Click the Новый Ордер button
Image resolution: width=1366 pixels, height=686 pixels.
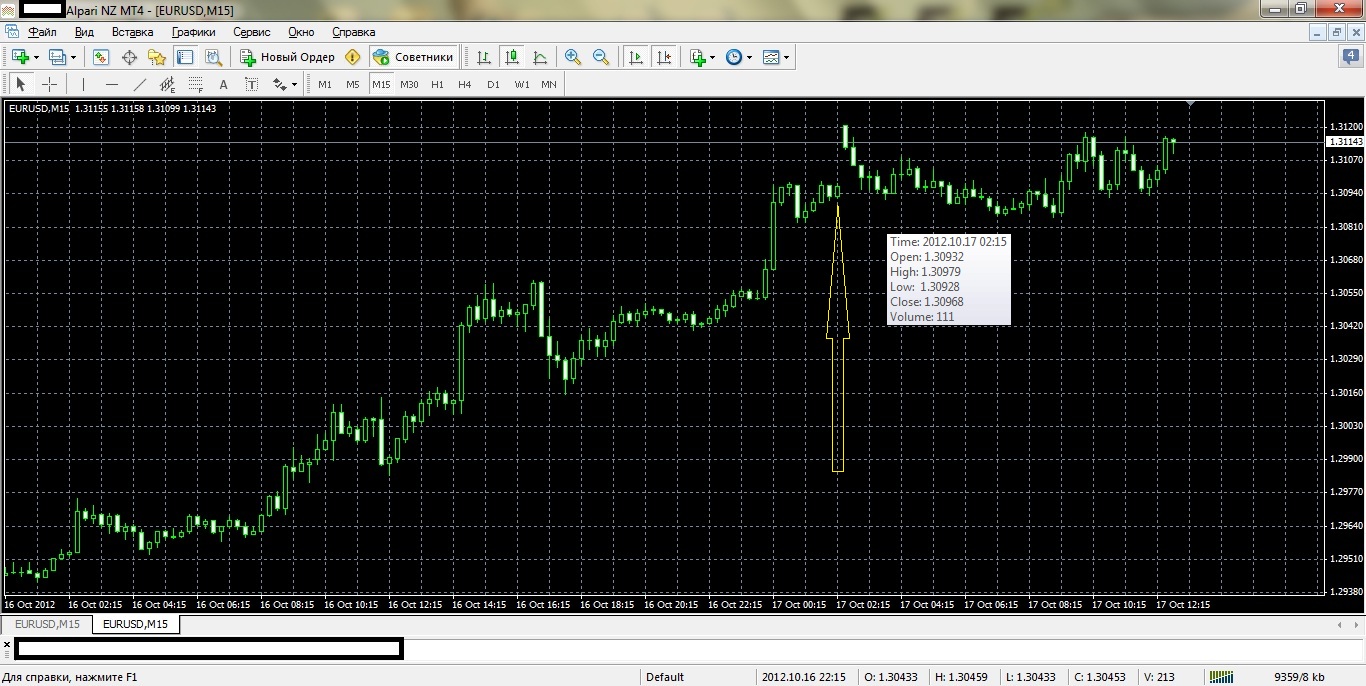(287, 57)
